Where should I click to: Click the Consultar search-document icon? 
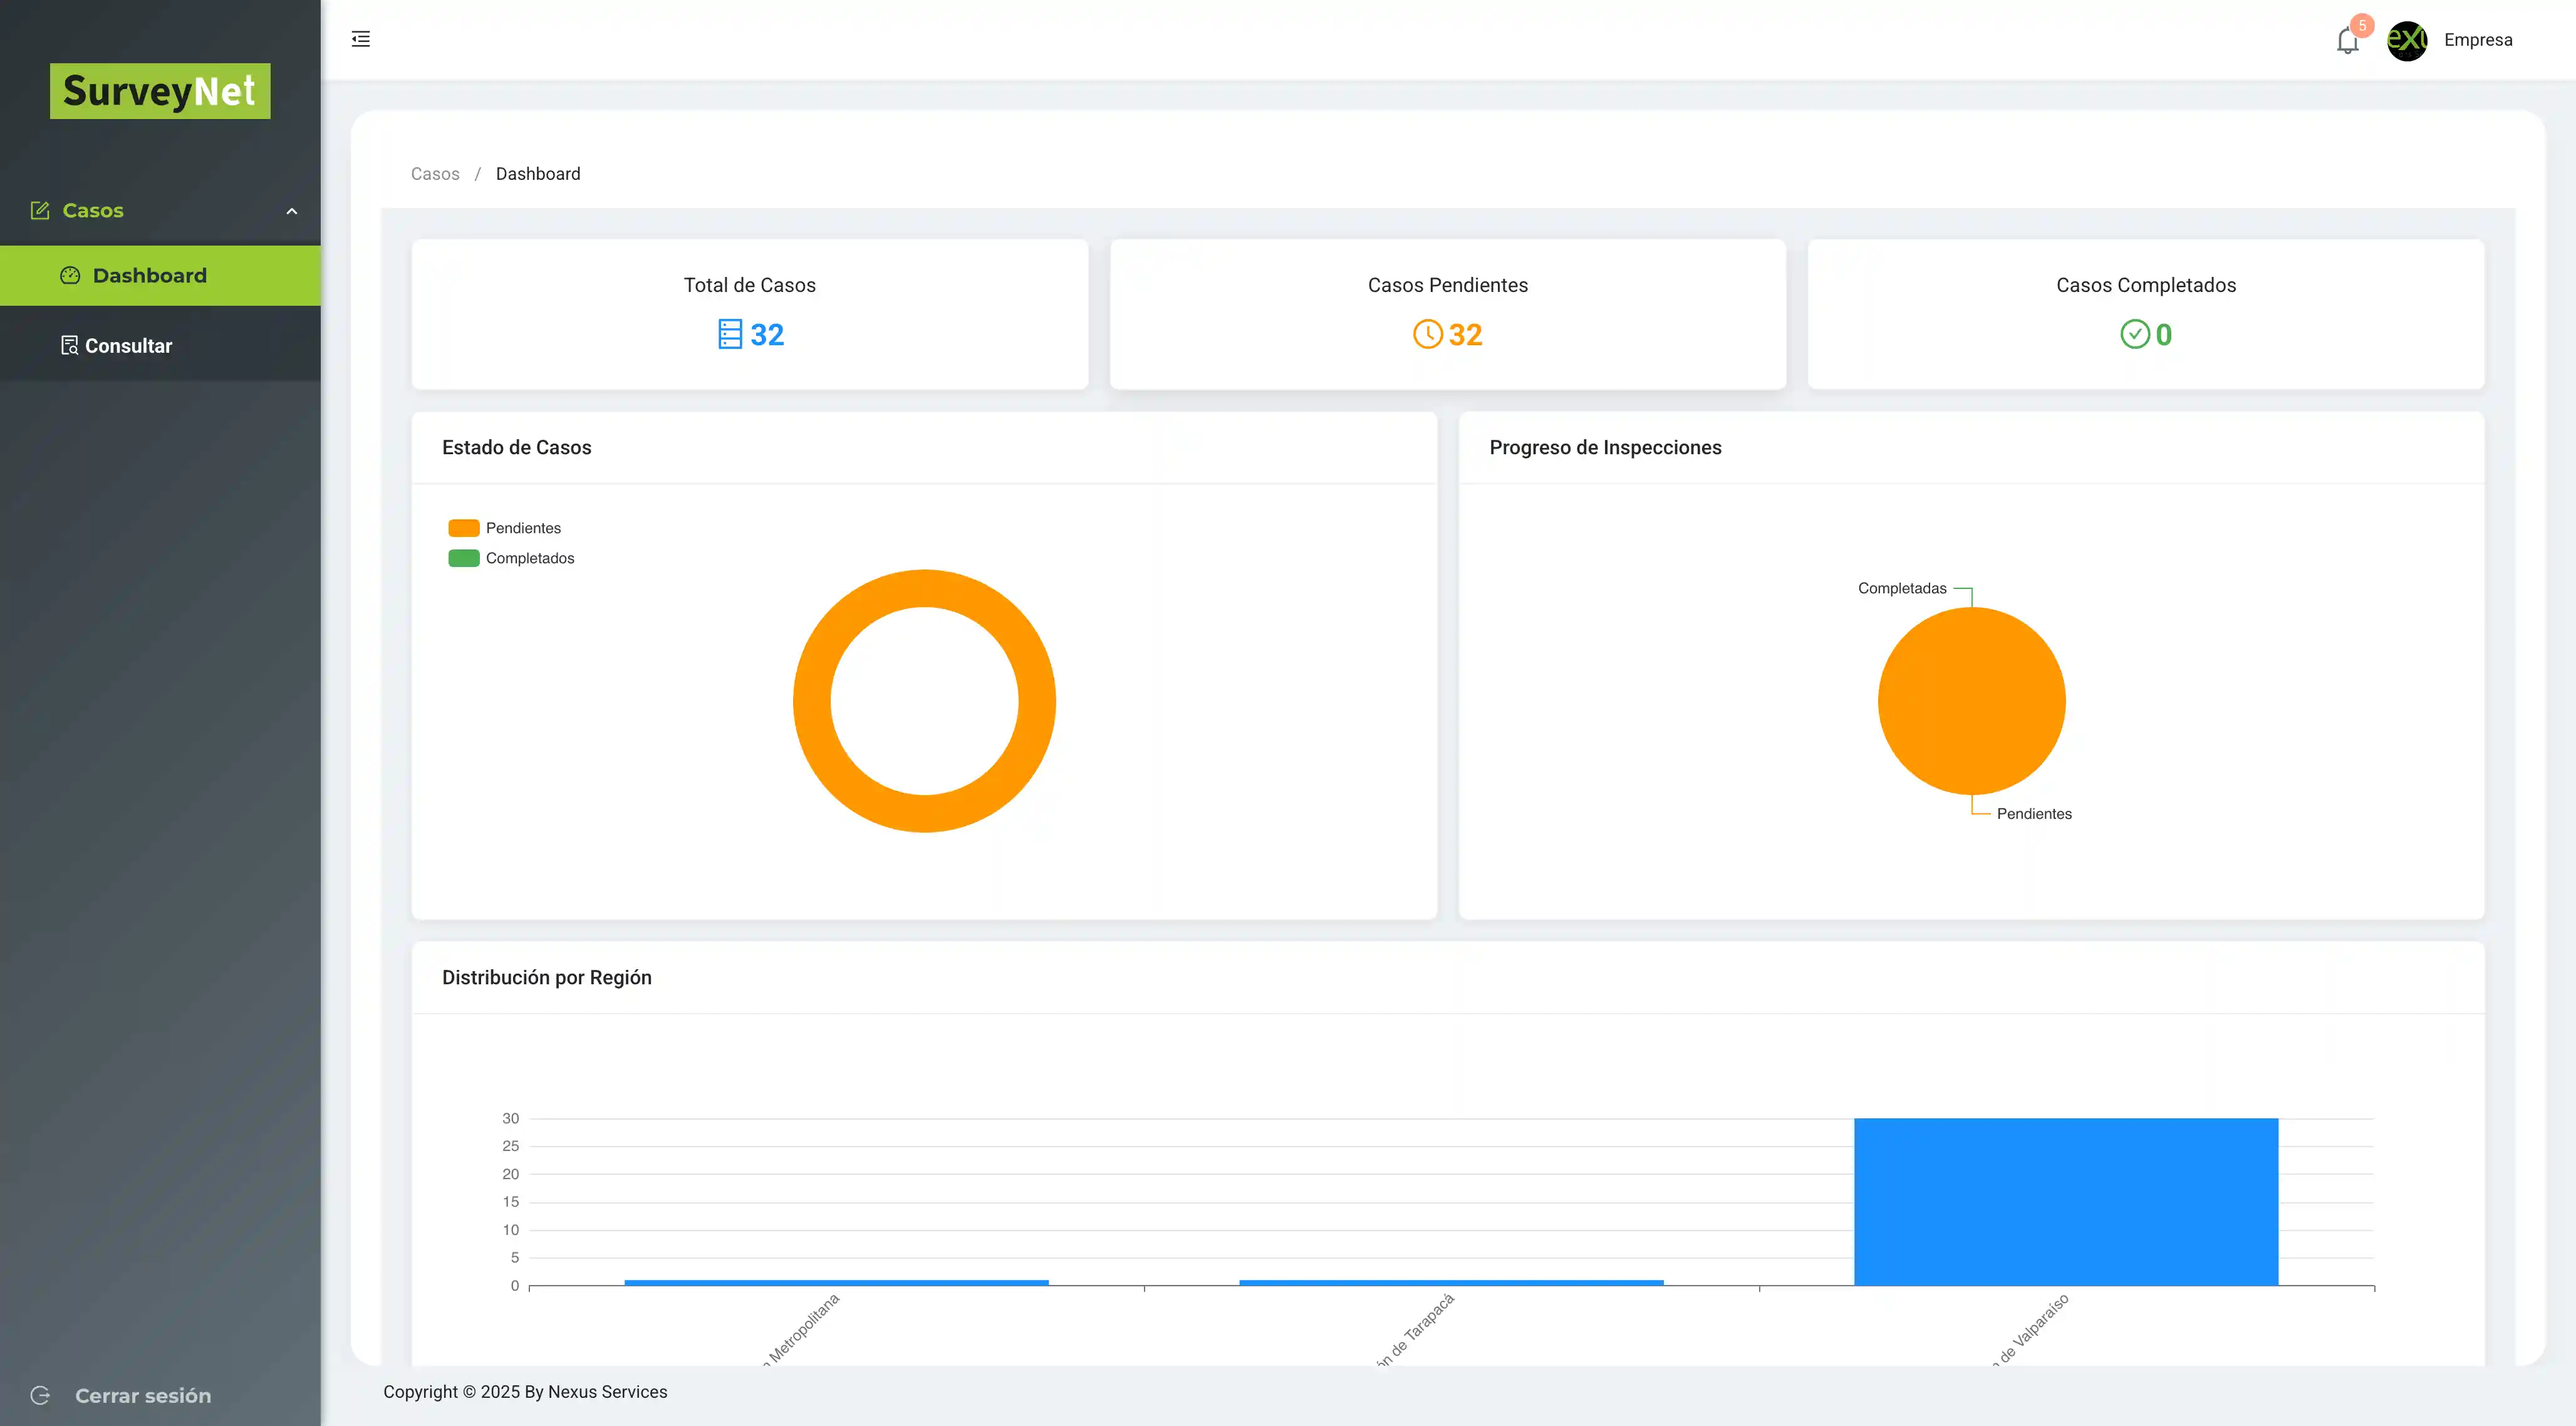[69, 346]
